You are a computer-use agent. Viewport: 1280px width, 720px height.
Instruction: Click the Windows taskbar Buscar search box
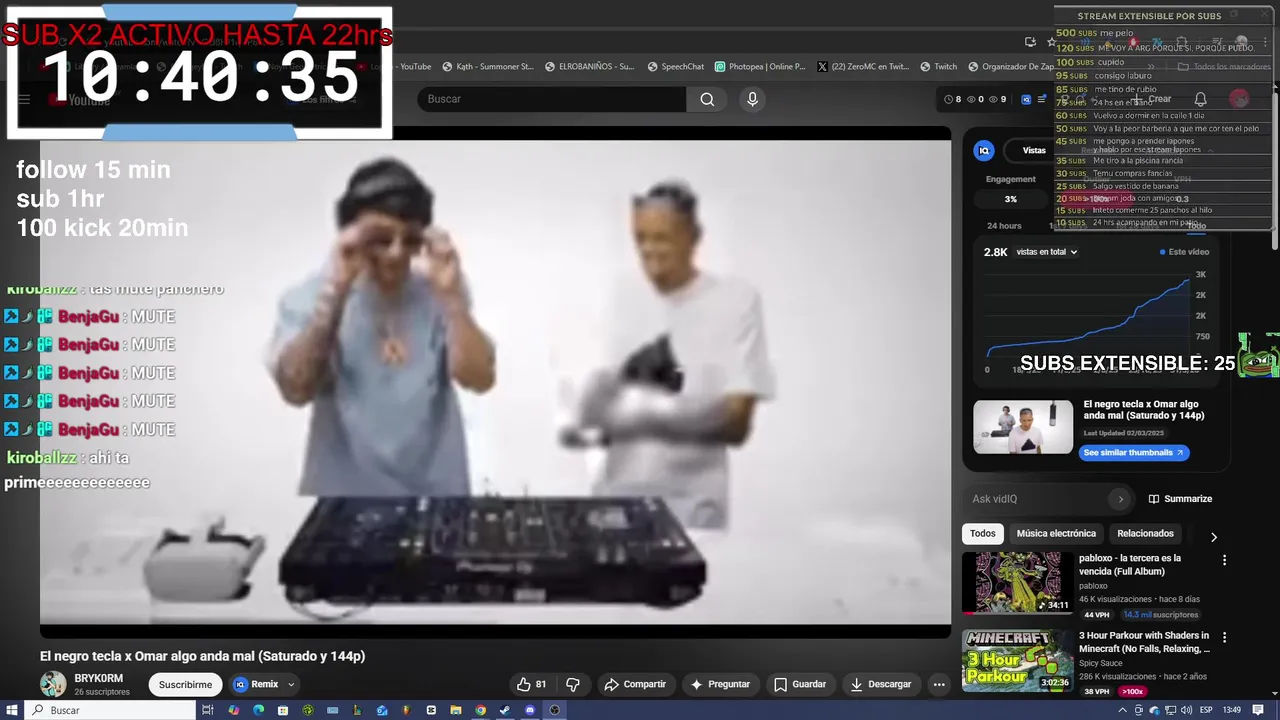(110, 710)
